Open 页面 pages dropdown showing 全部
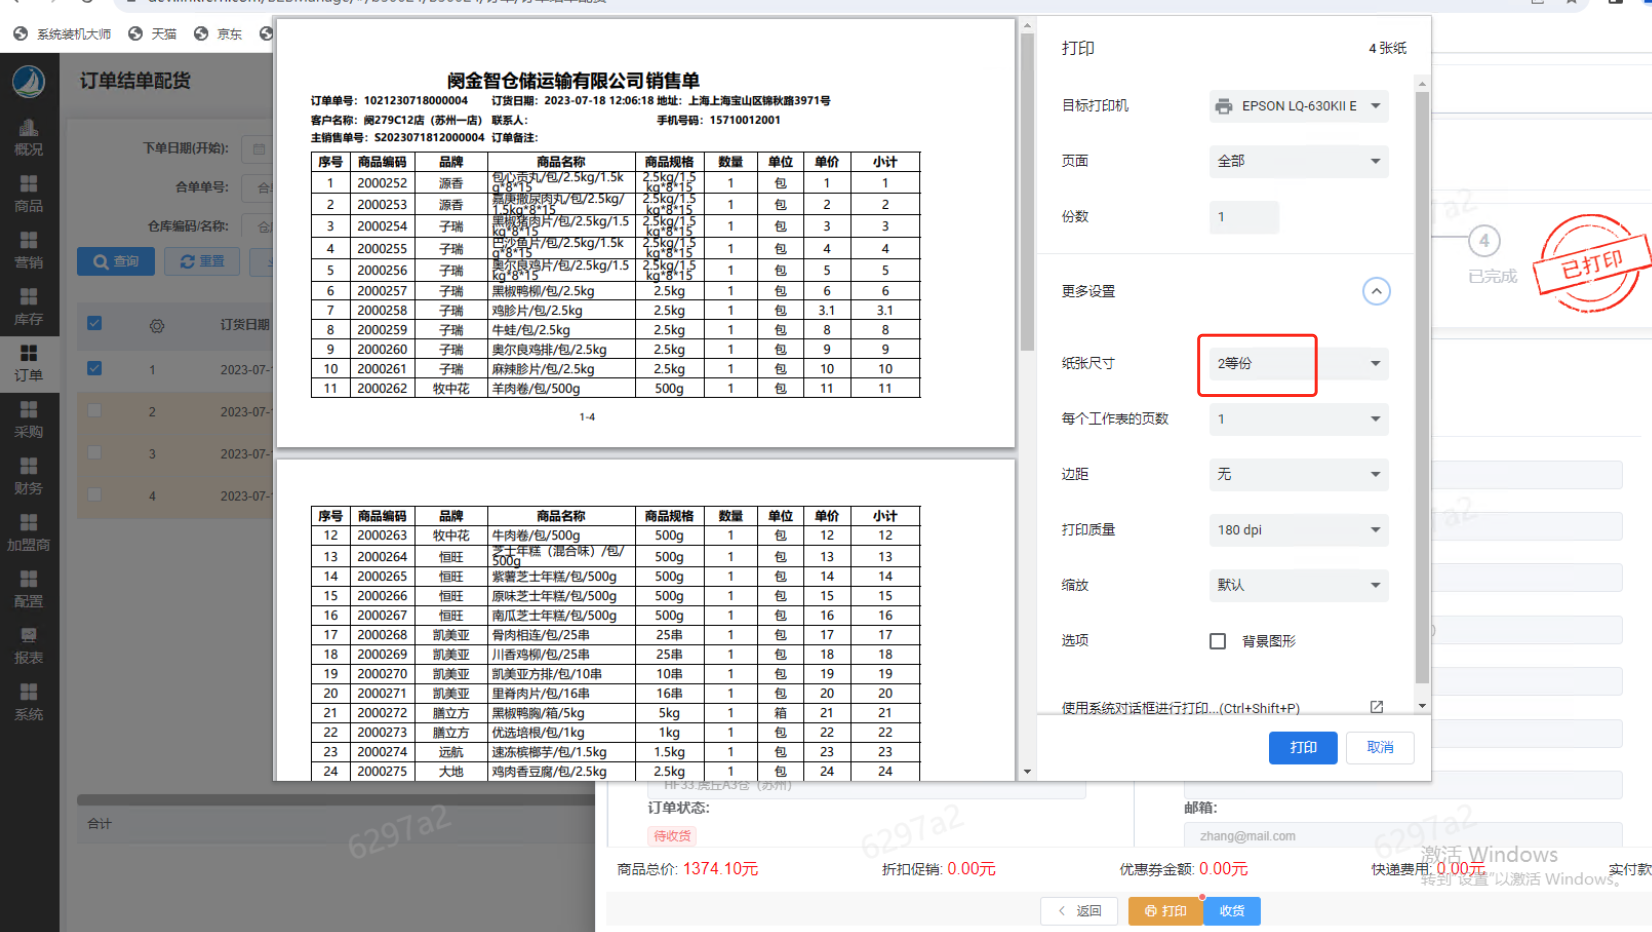This screenshot has height=932, width=1652. tap(1298, 161)
